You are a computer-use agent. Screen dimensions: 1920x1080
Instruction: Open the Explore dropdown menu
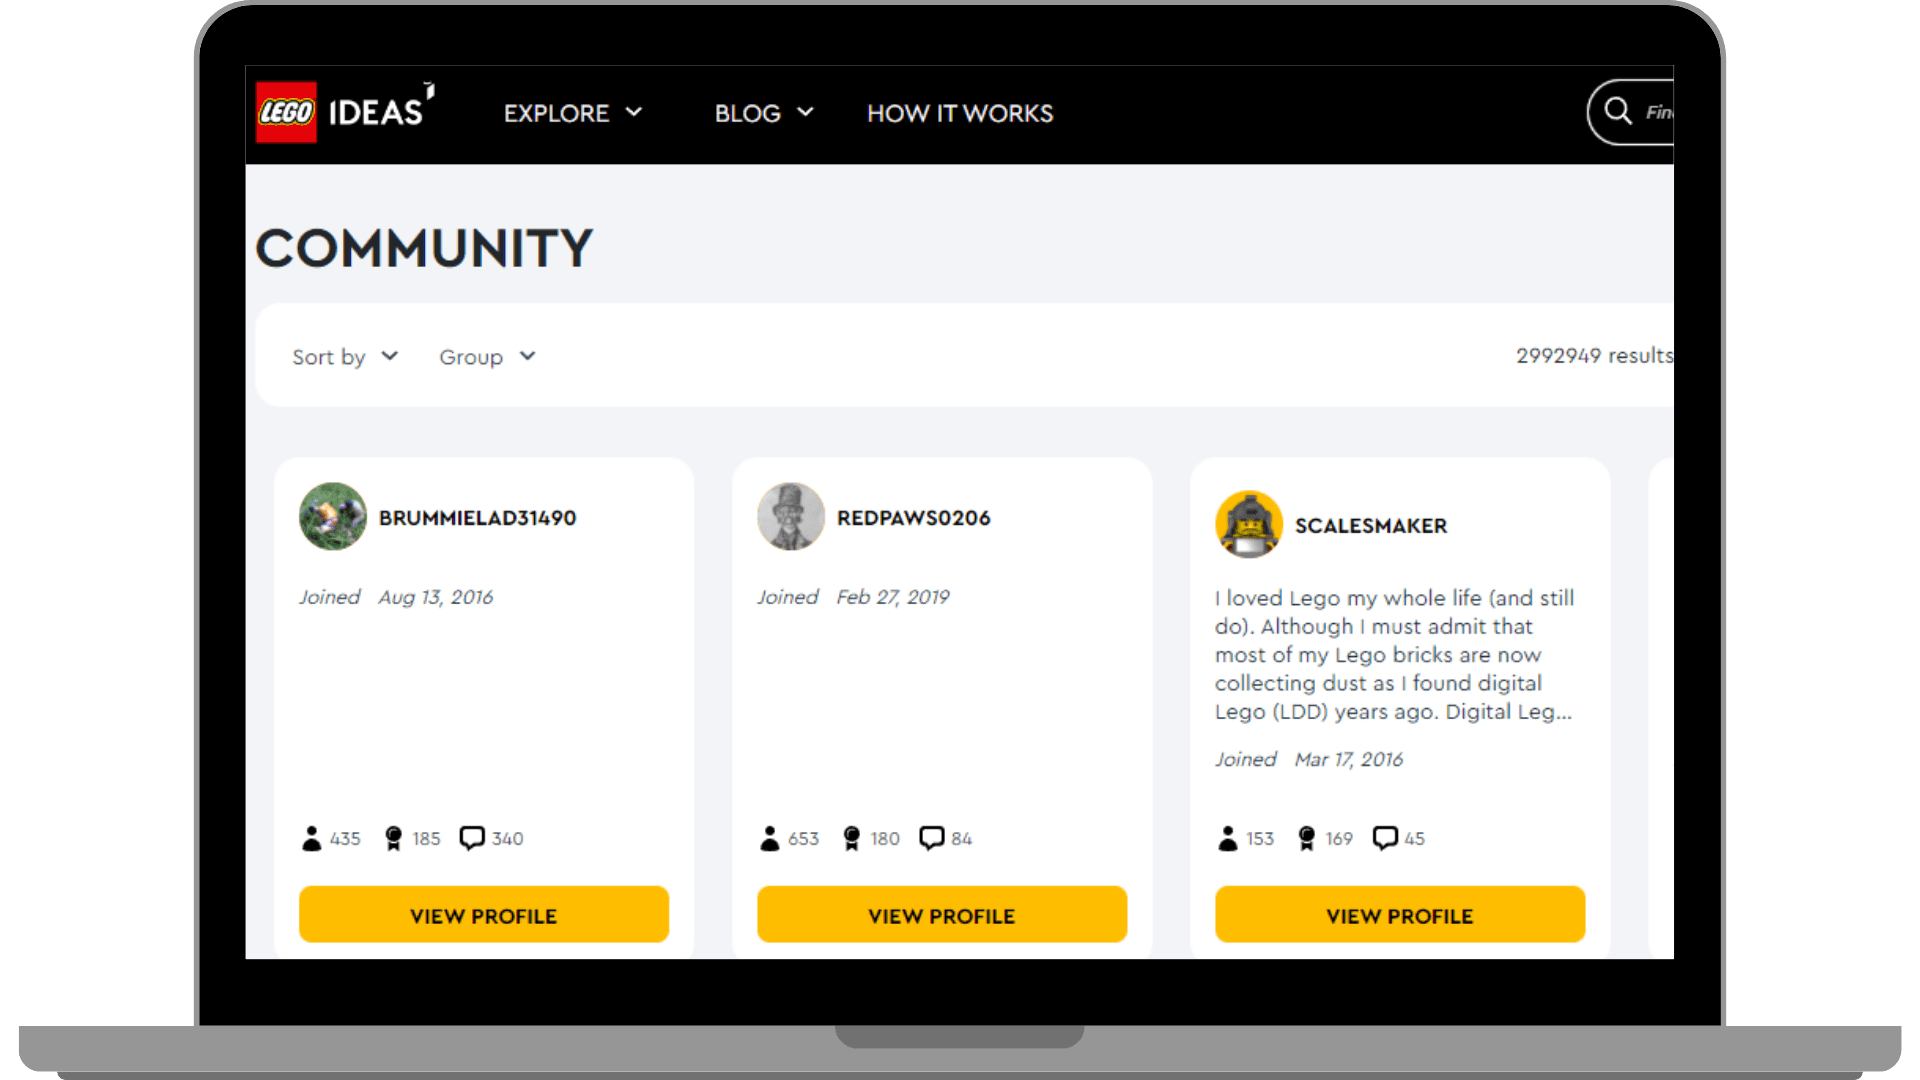573,113
